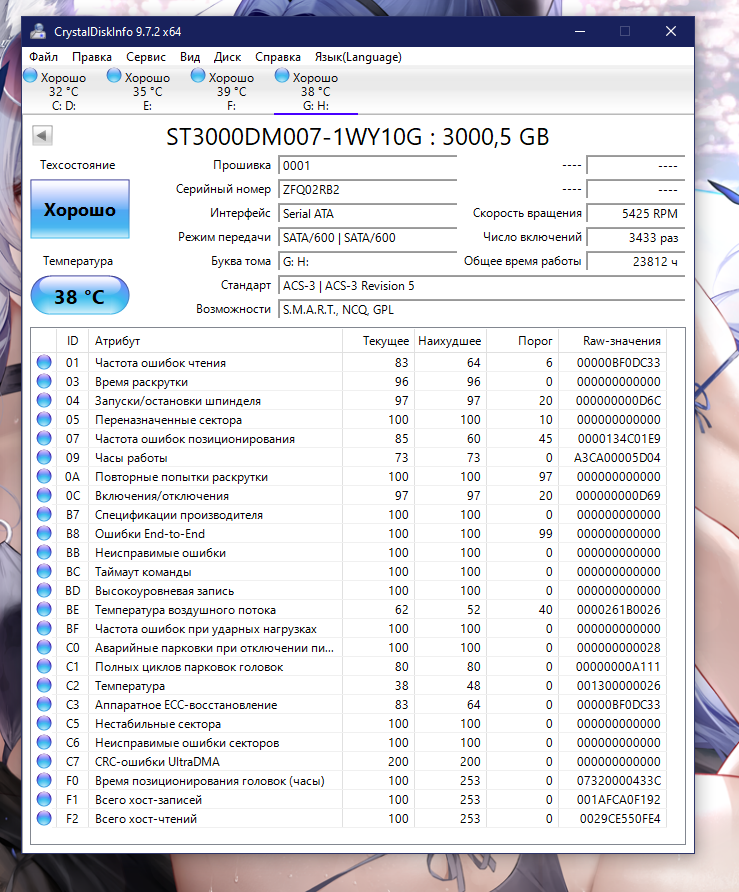The height and width of the screenshot is (892, 739).
Task: Click the Возможности field S.M.A.R.T., NCQ, GPL
Action: [481, 309]
